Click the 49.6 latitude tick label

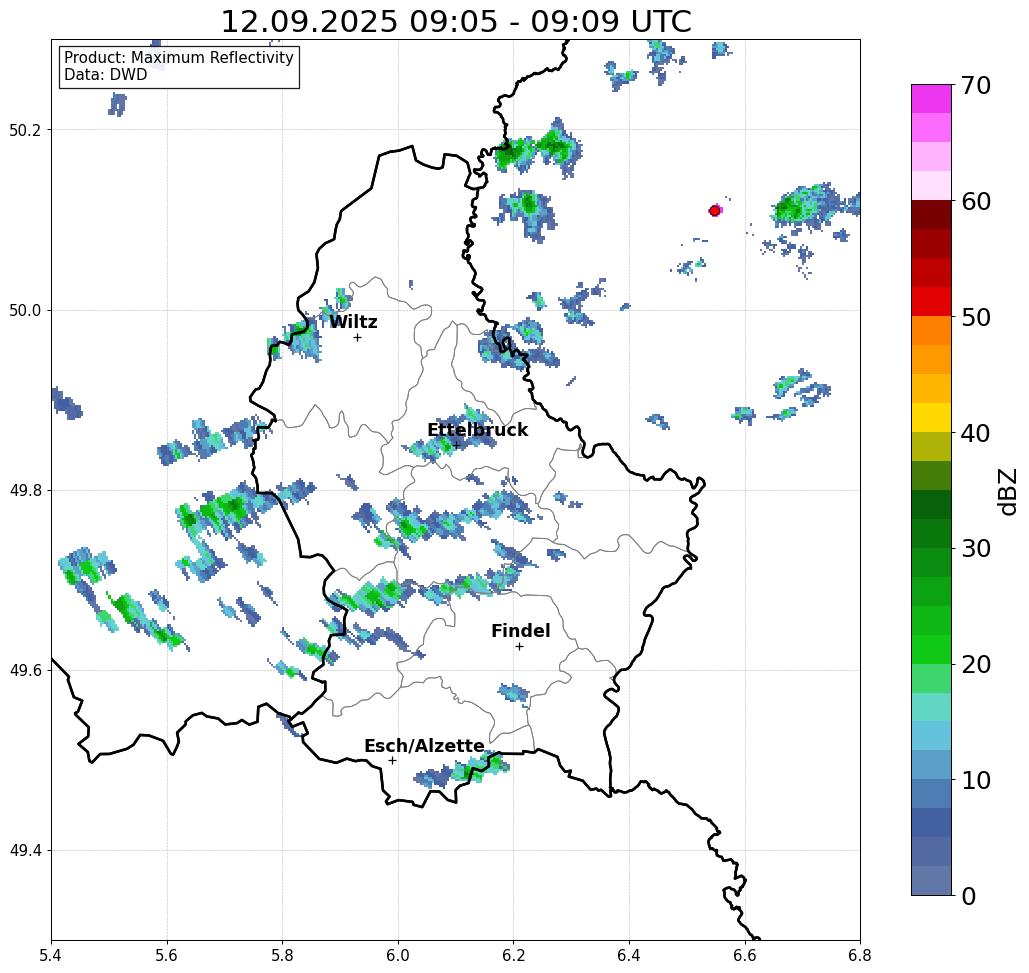click(x=25, y=671)
